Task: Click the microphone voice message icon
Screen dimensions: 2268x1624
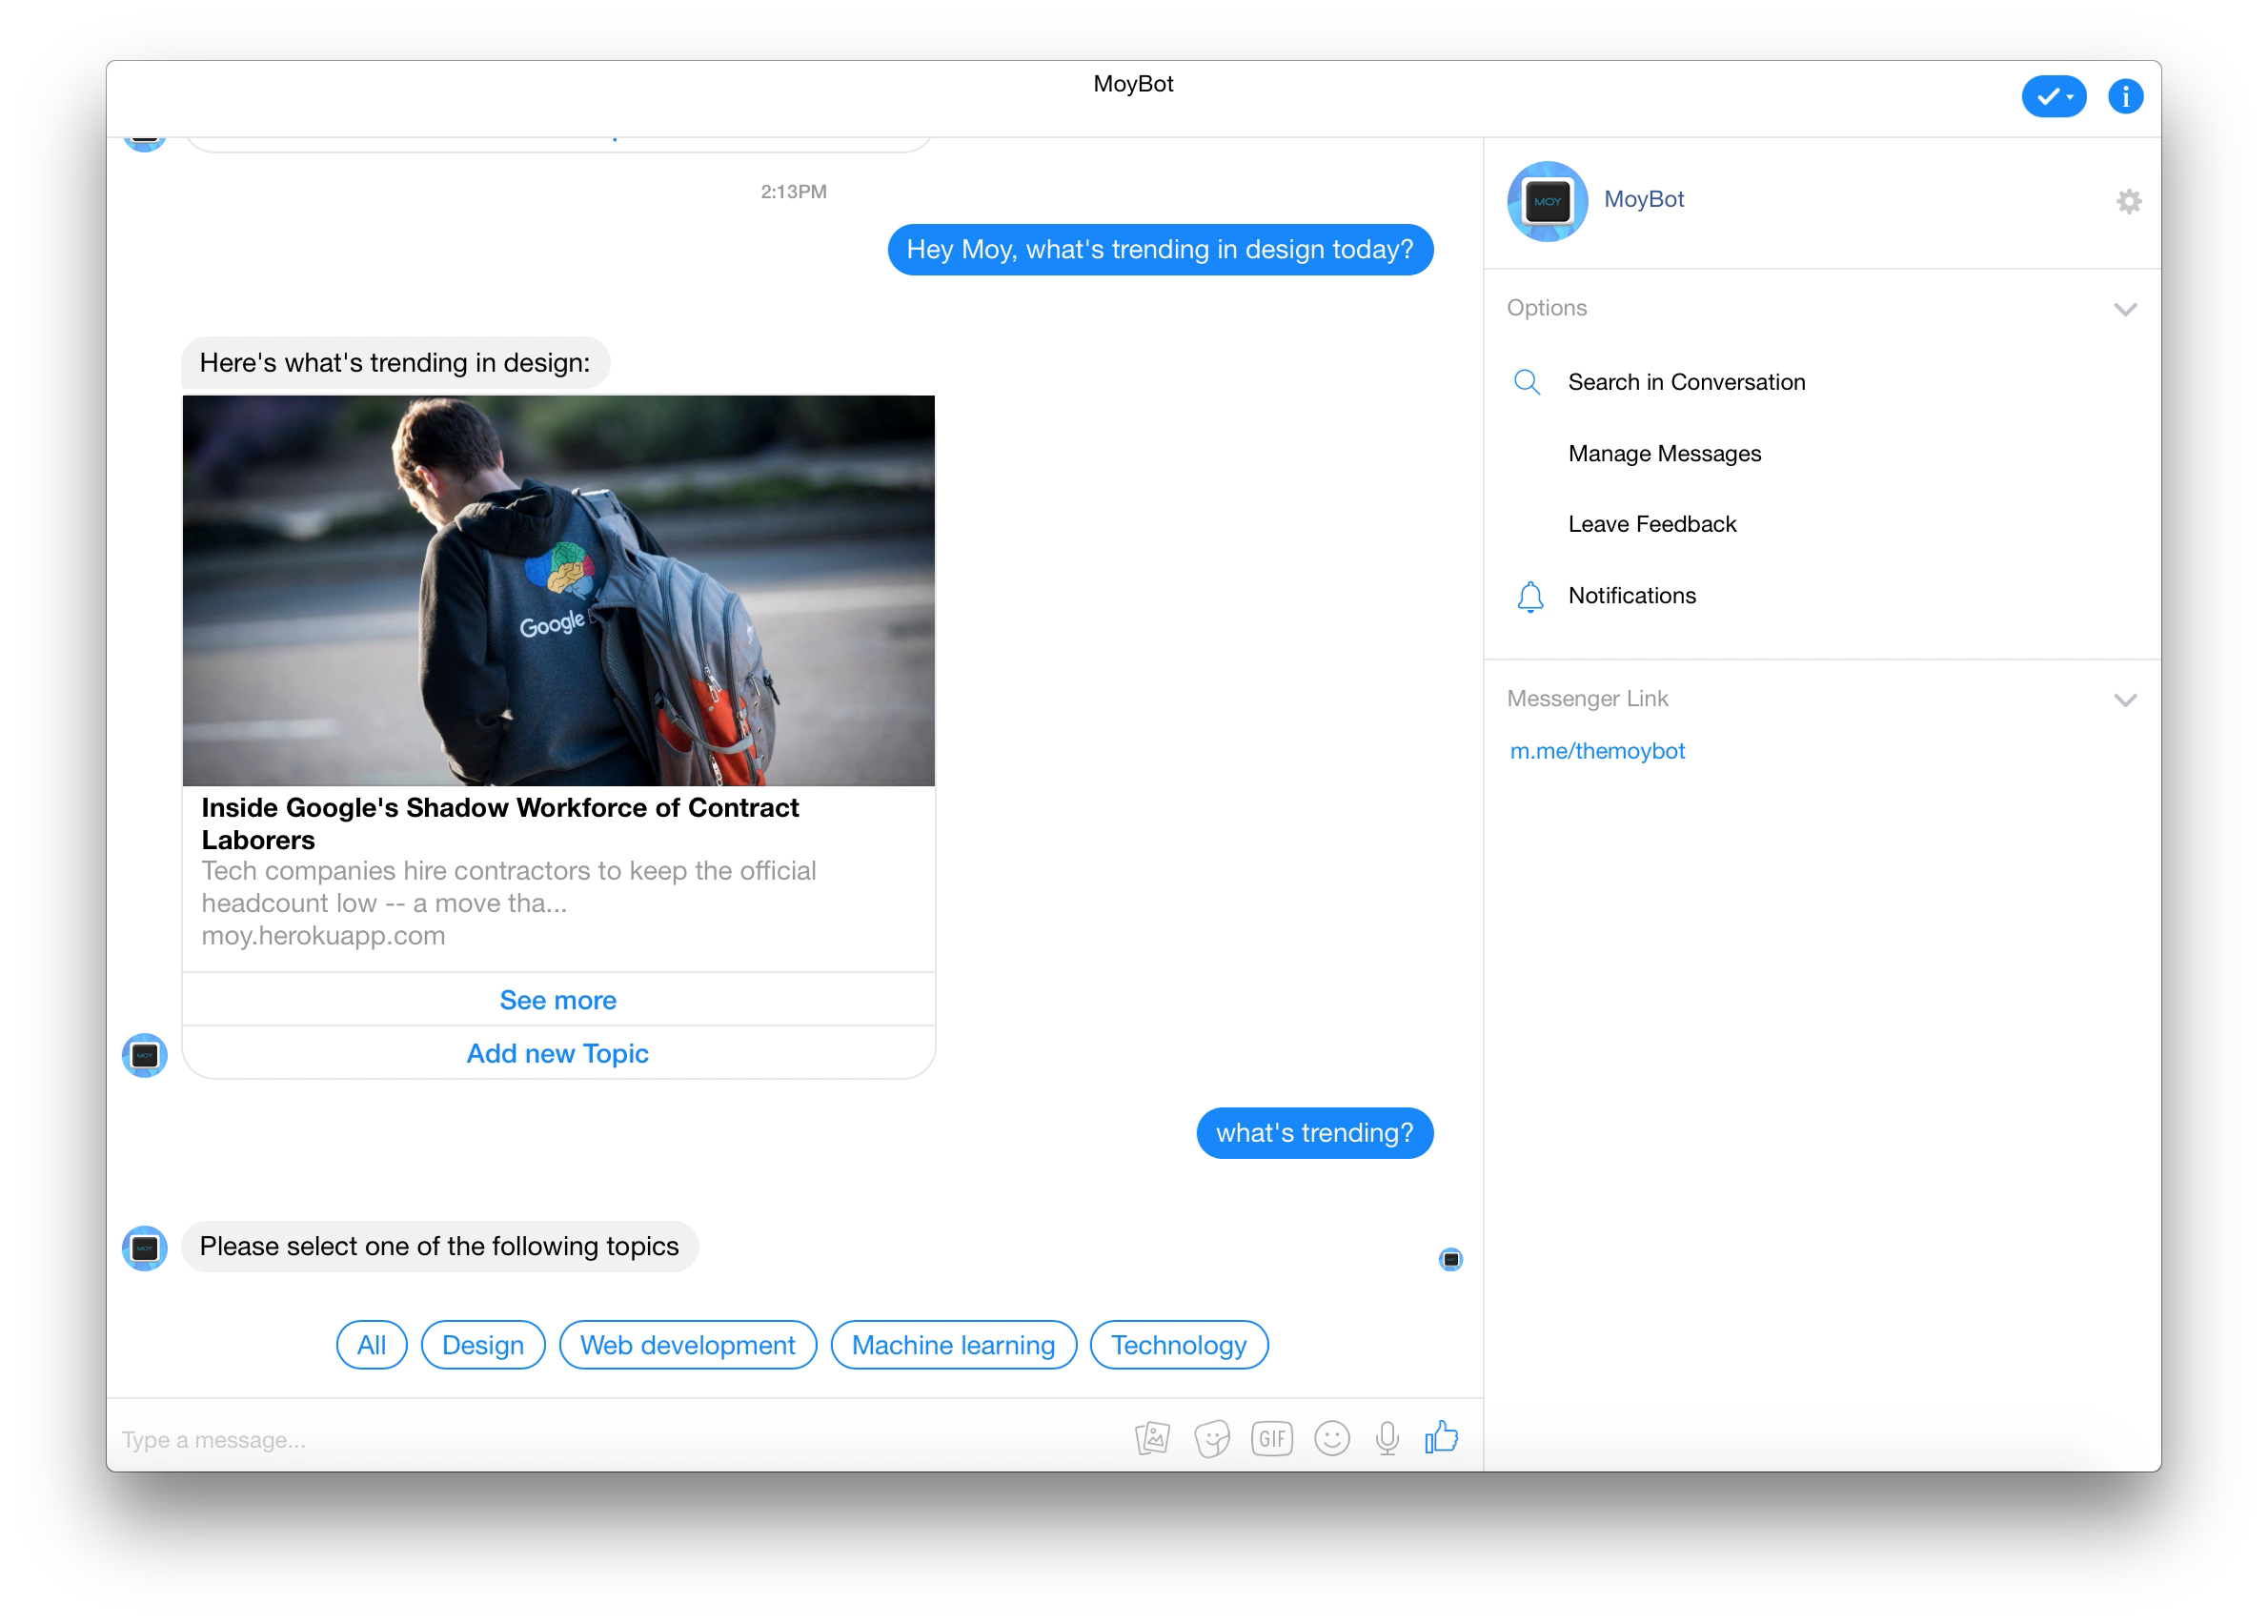Action: coord(1387,1438)
